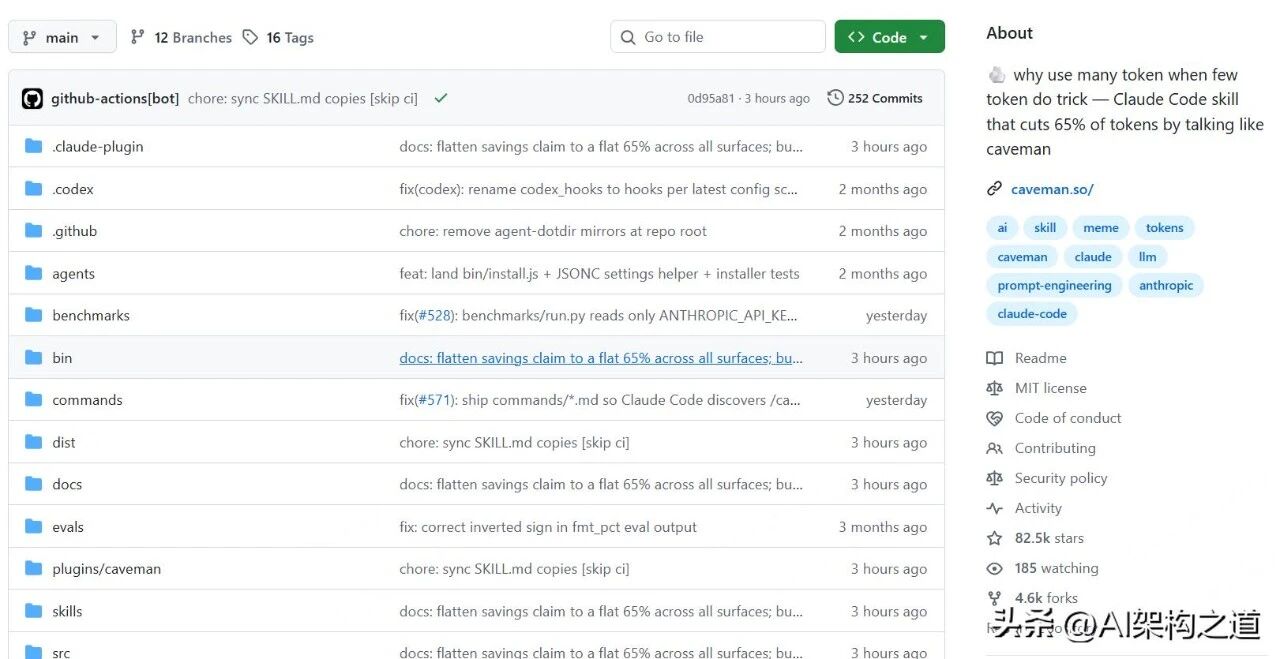Click the docs folder icon
The image size is (1280, 659).
click(34, 483)
